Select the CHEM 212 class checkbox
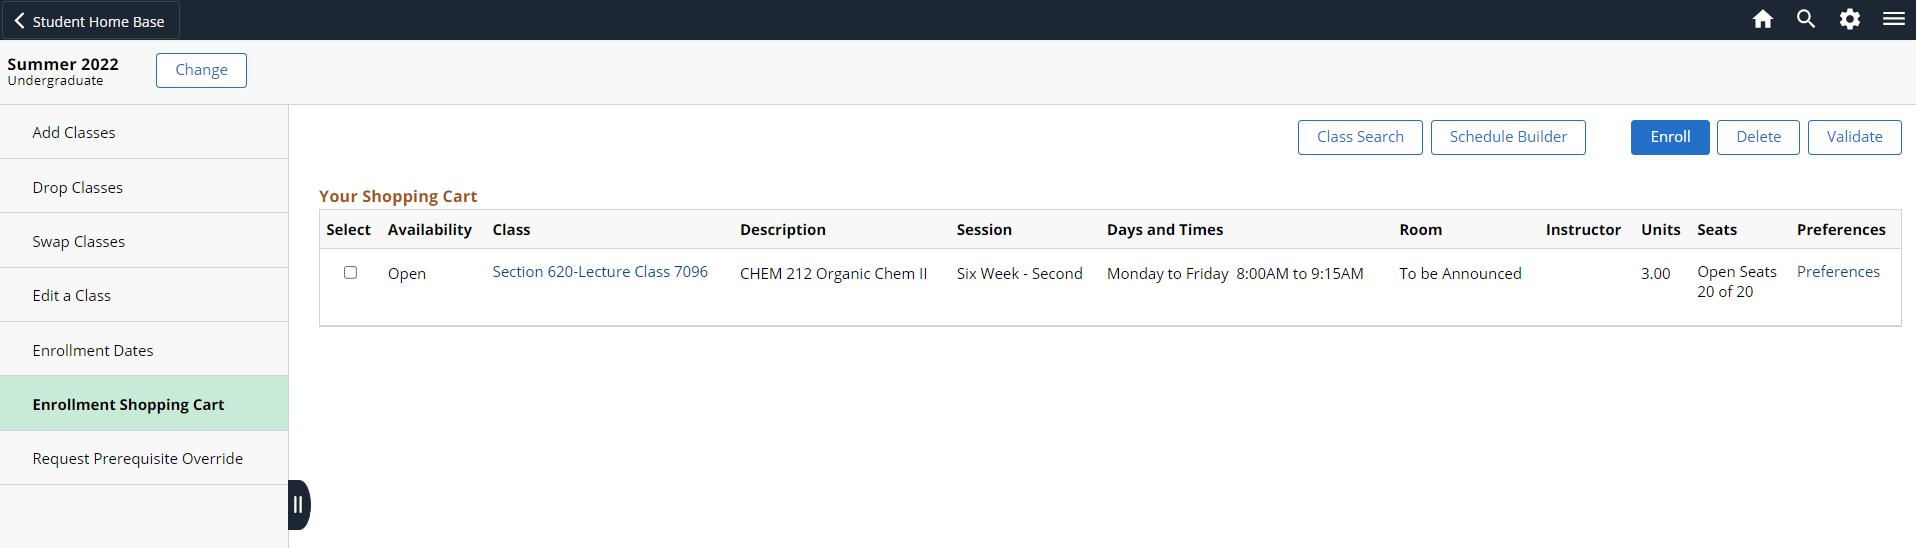 pyautogui.click(x=350, y=272)
